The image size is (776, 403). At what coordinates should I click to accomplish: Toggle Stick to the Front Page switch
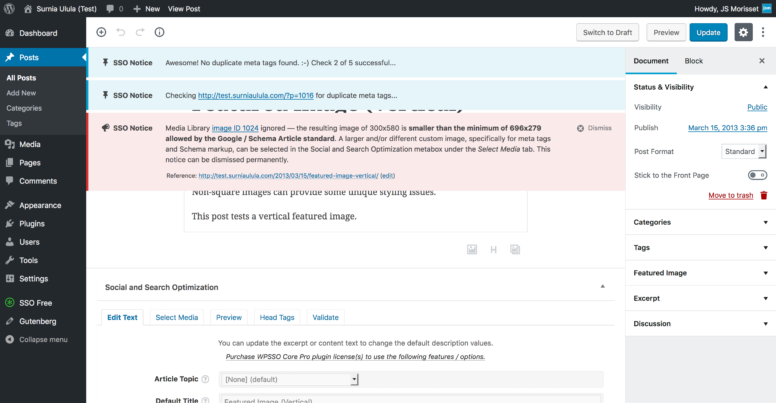[x=757, y=175]
